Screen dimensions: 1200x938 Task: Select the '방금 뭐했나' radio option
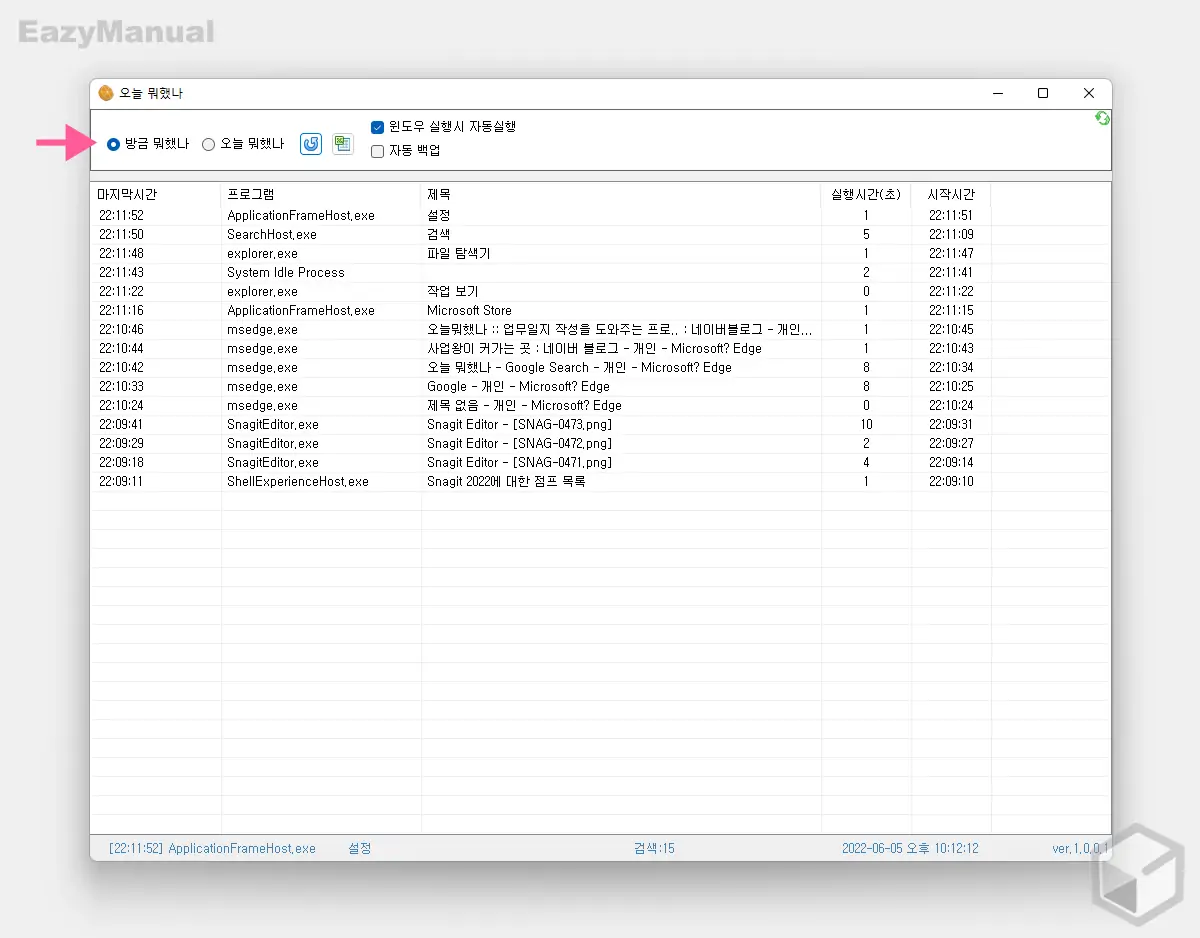(114, 144)
